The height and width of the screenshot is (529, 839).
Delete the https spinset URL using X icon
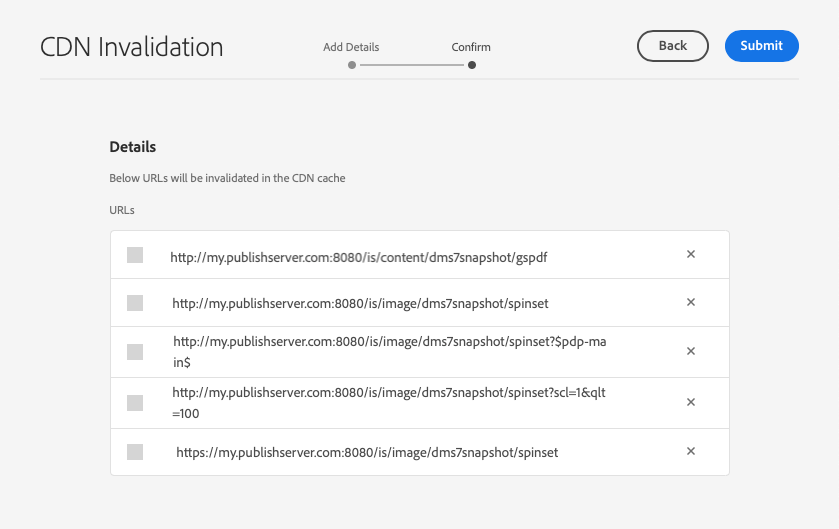coord(690,451)
